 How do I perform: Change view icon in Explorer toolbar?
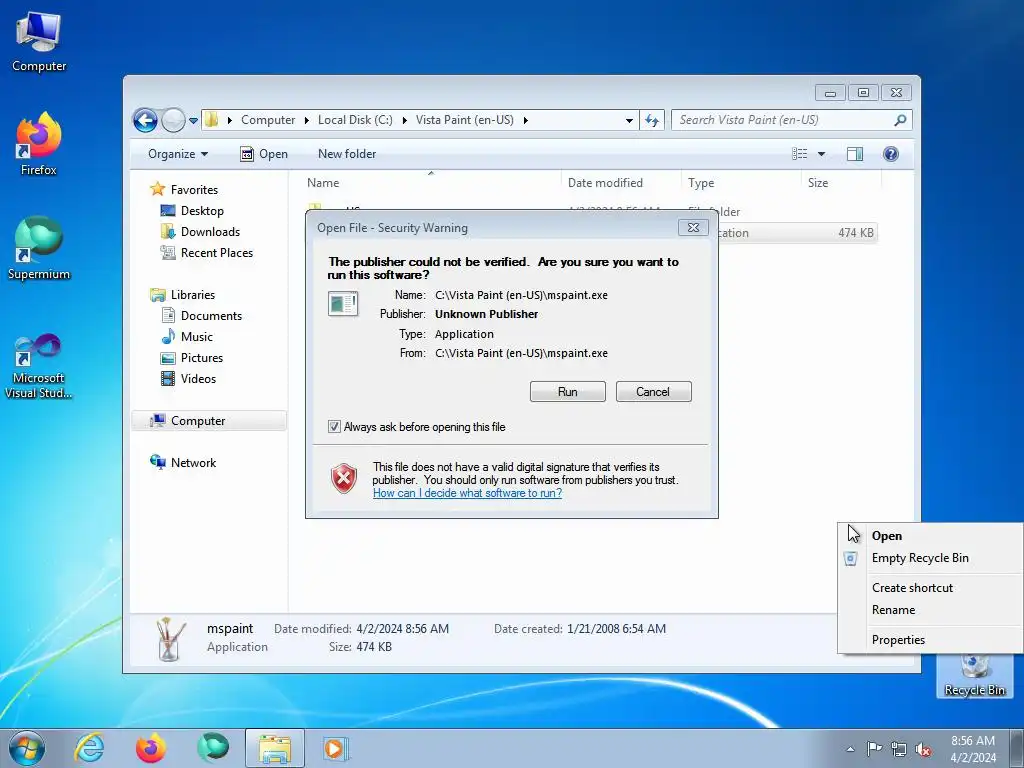tap(800, 154)
